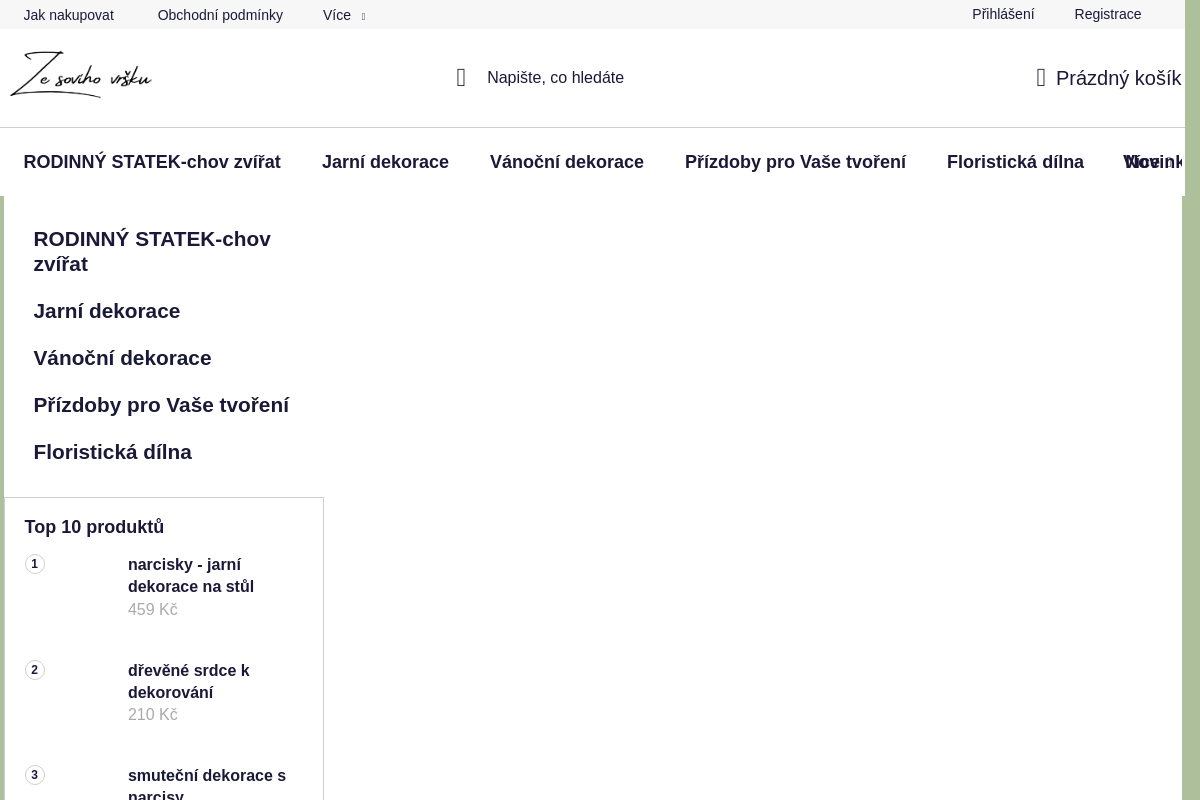Open the Jak nakupovat page
1200x800 pixels.
pos(68,15)
